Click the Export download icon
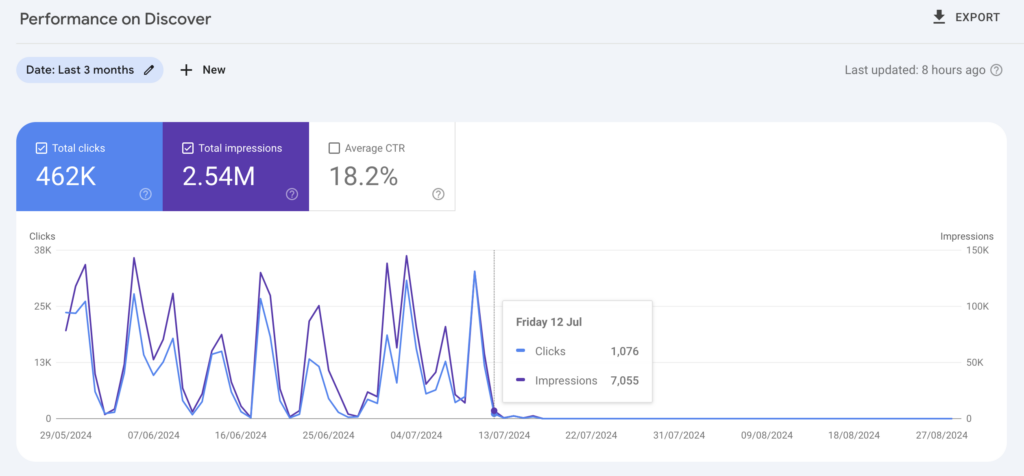The width and height of the screenshot is (1024, 476). (938, 17)
